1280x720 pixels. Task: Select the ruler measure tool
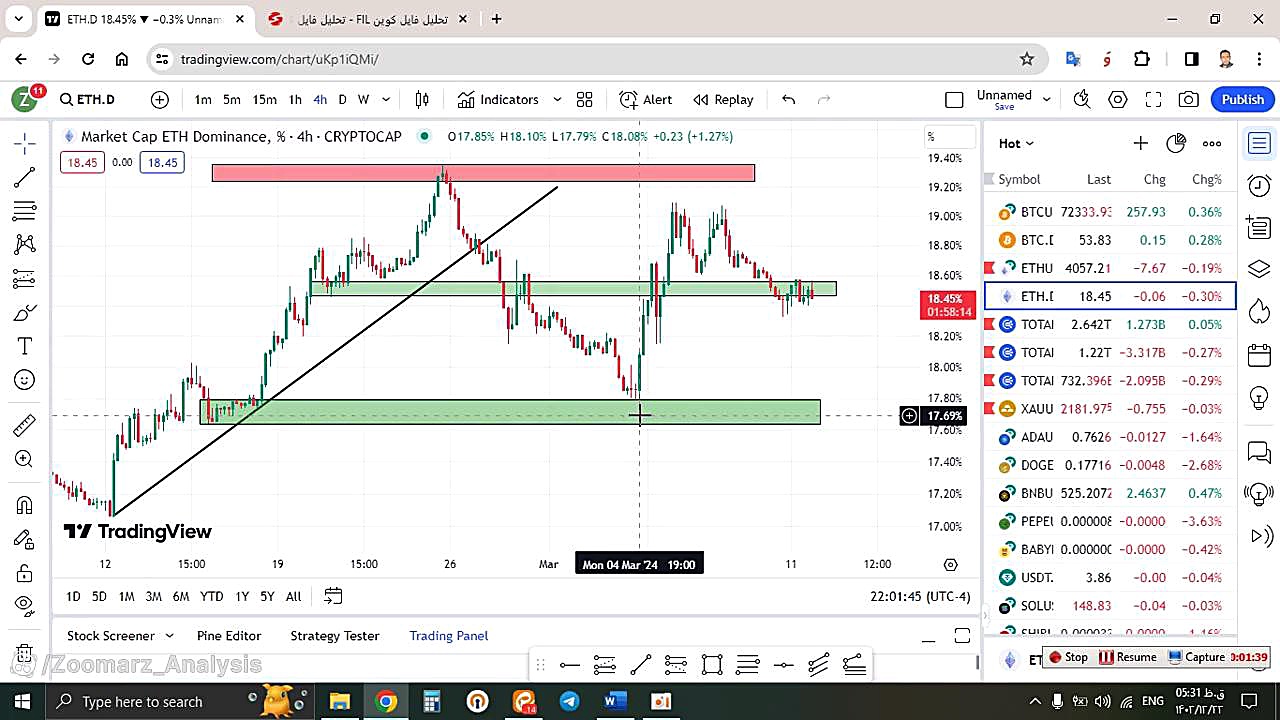pyautogui.click(x=25, y=426)
